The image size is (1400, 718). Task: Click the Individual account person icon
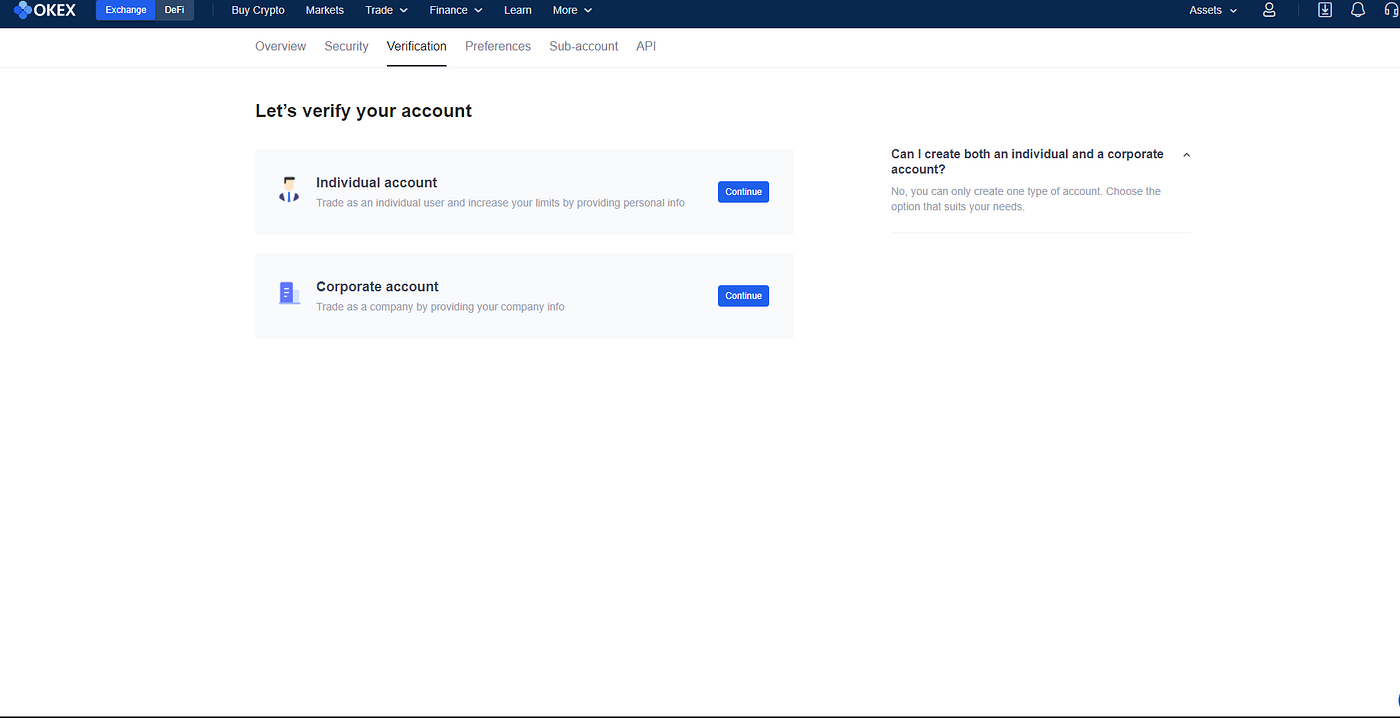pyautogui.click(x=289, y=190)
